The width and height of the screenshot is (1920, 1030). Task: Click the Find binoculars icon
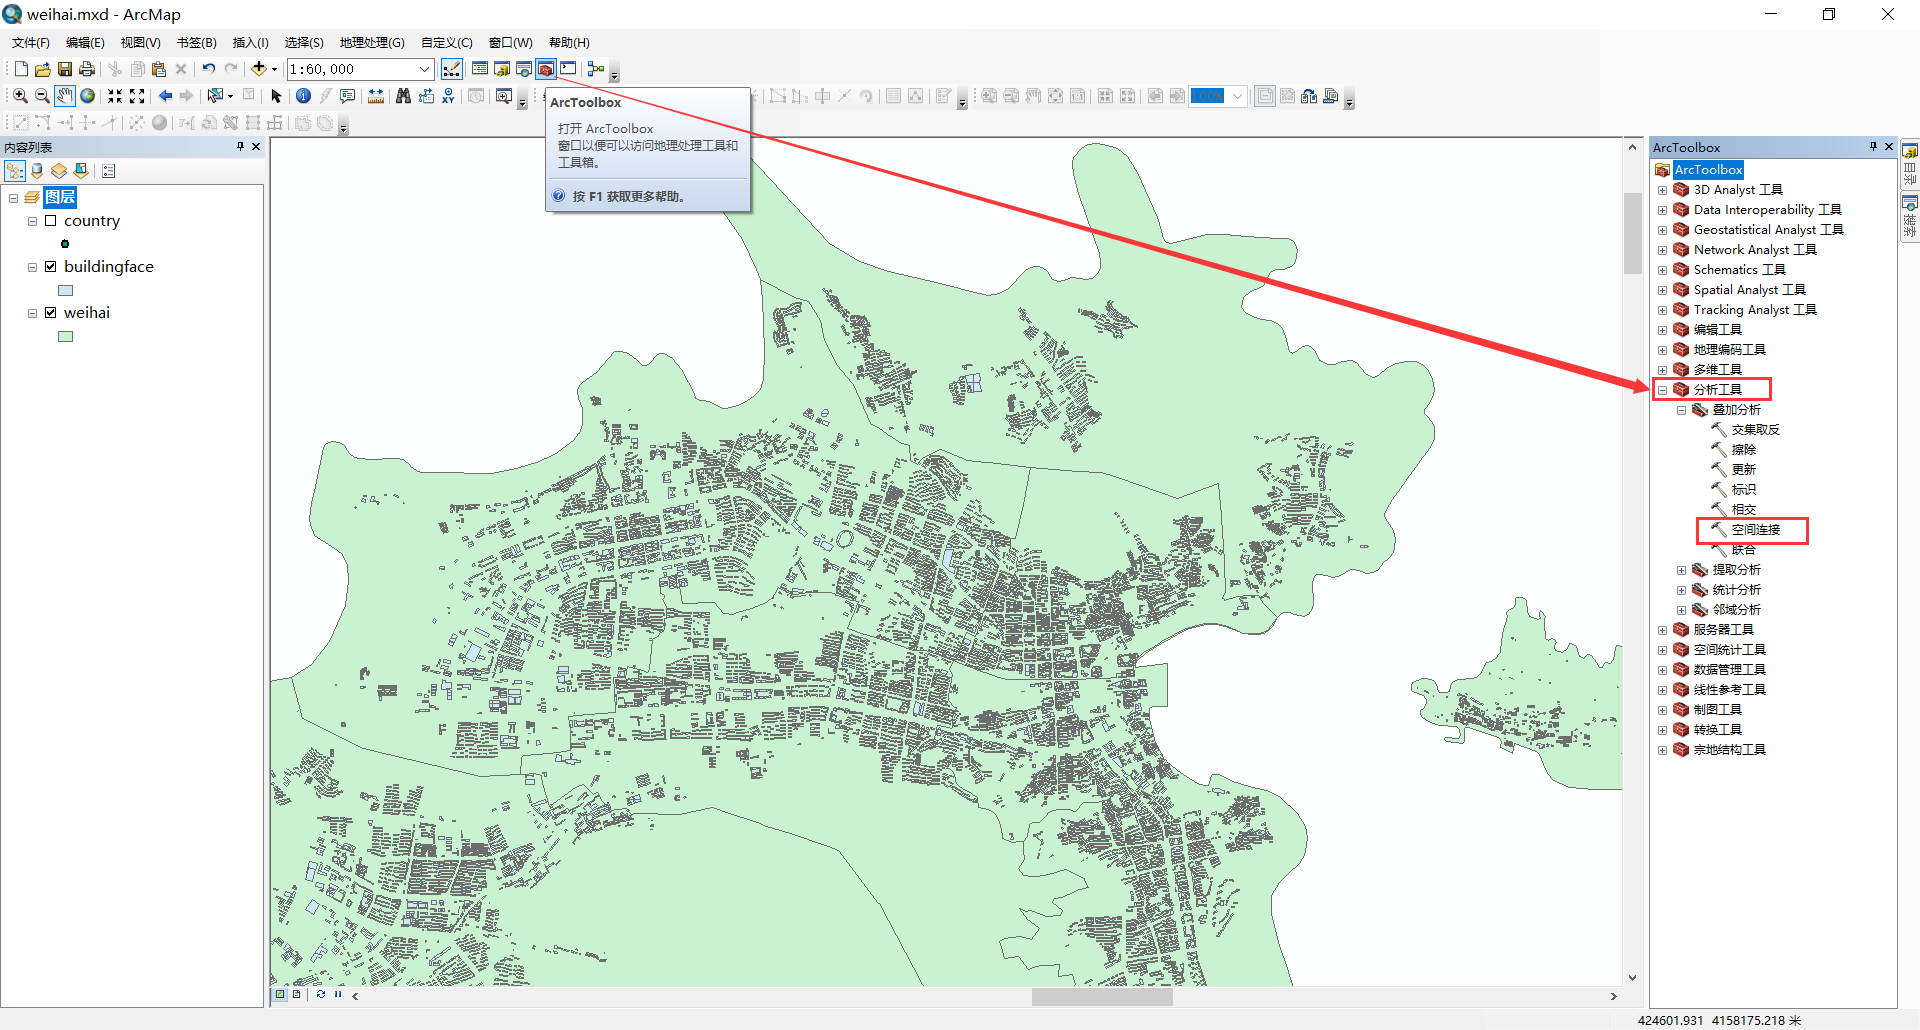pyautogui.click(x=403, y=96)
